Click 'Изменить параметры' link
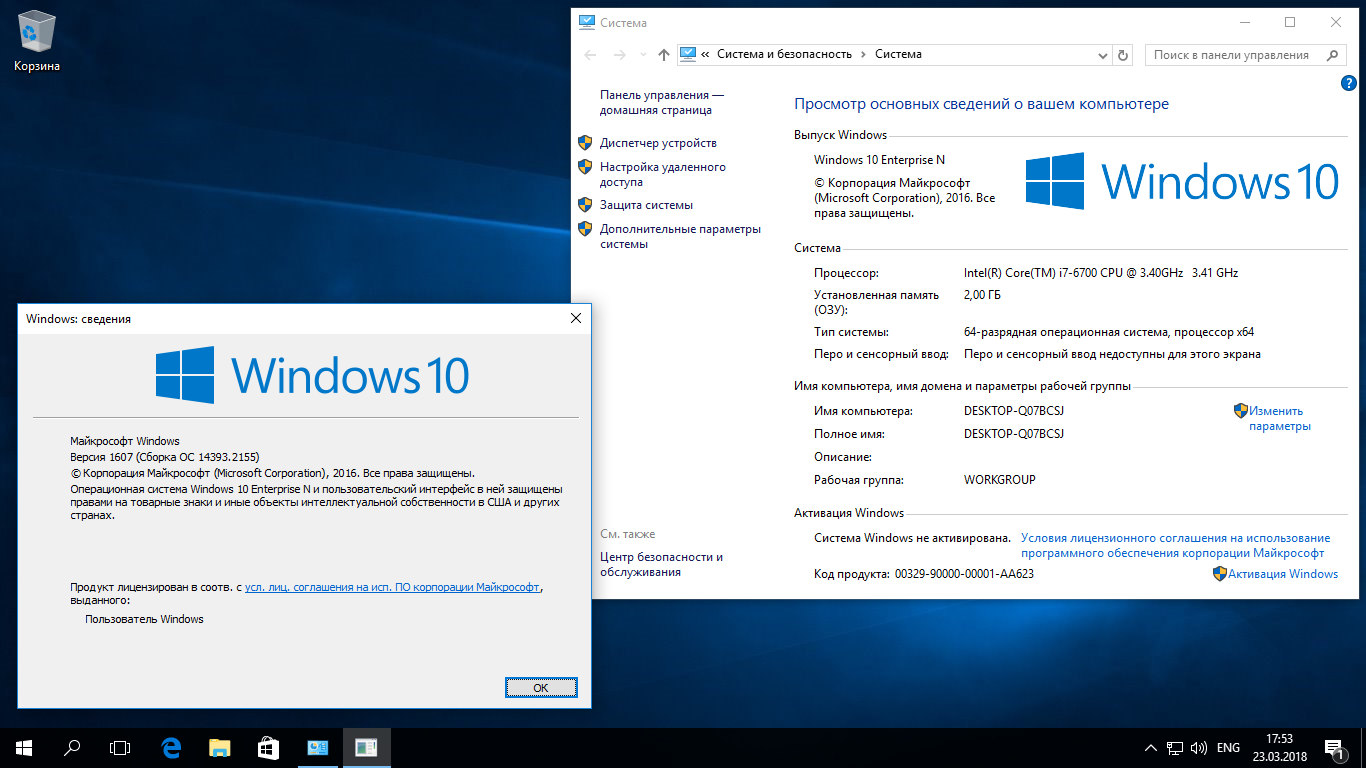The height and width of the screenshot is (768, 1366). pos(1279,418)
